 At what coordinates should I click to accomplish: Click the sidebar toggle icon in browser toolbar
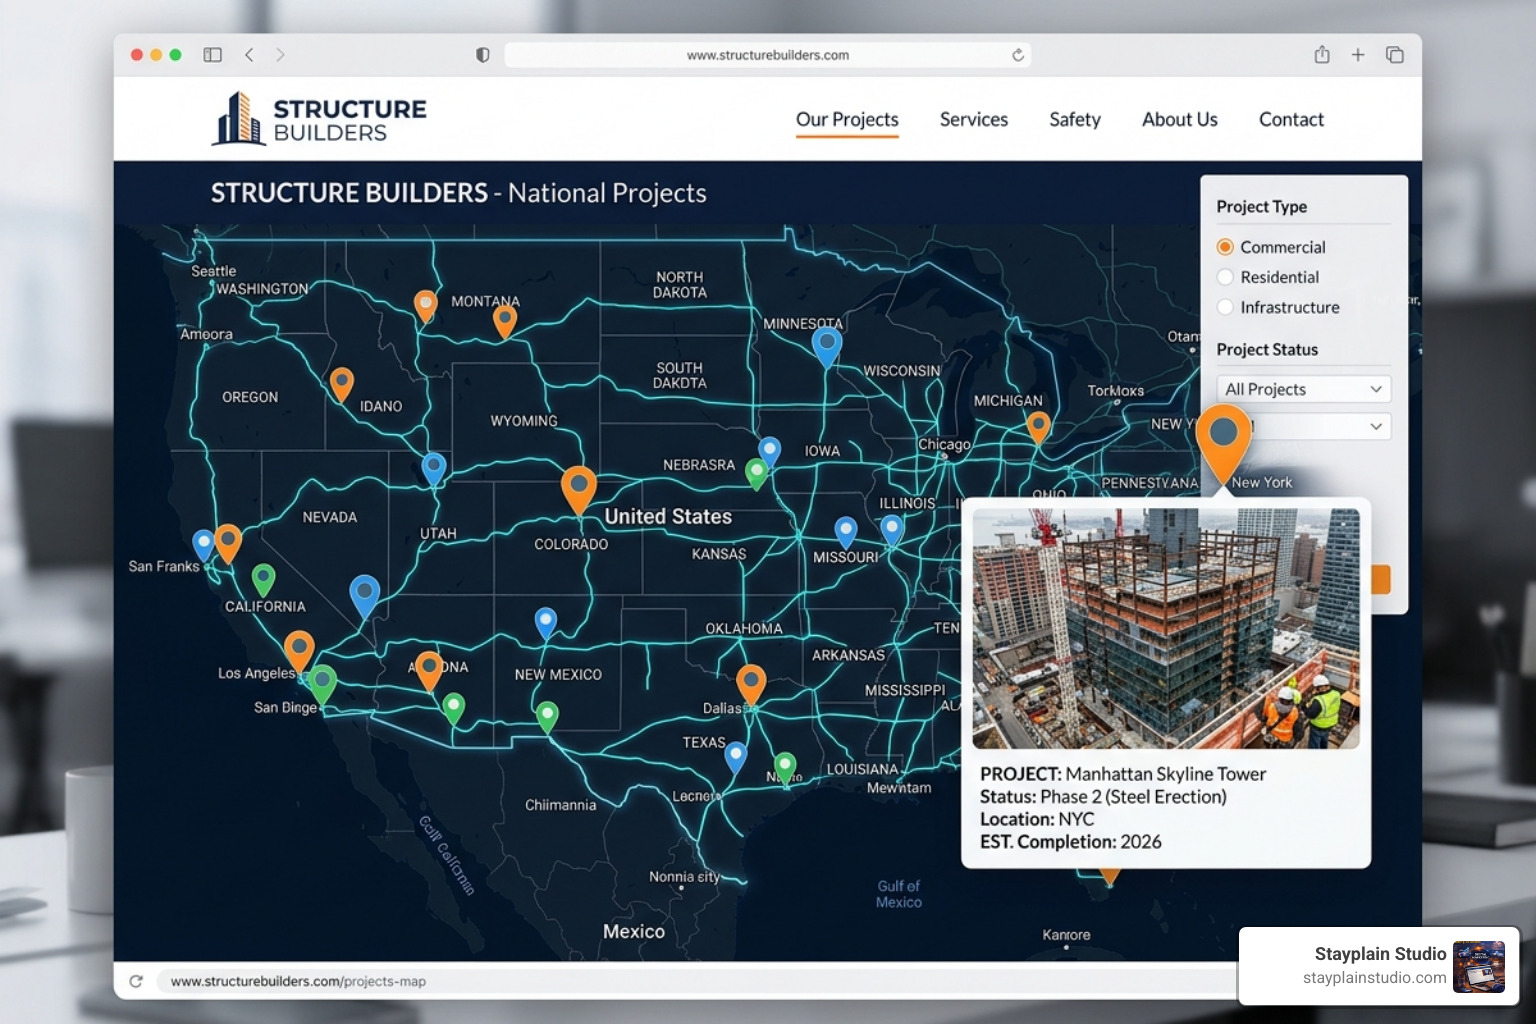[212, 55]
